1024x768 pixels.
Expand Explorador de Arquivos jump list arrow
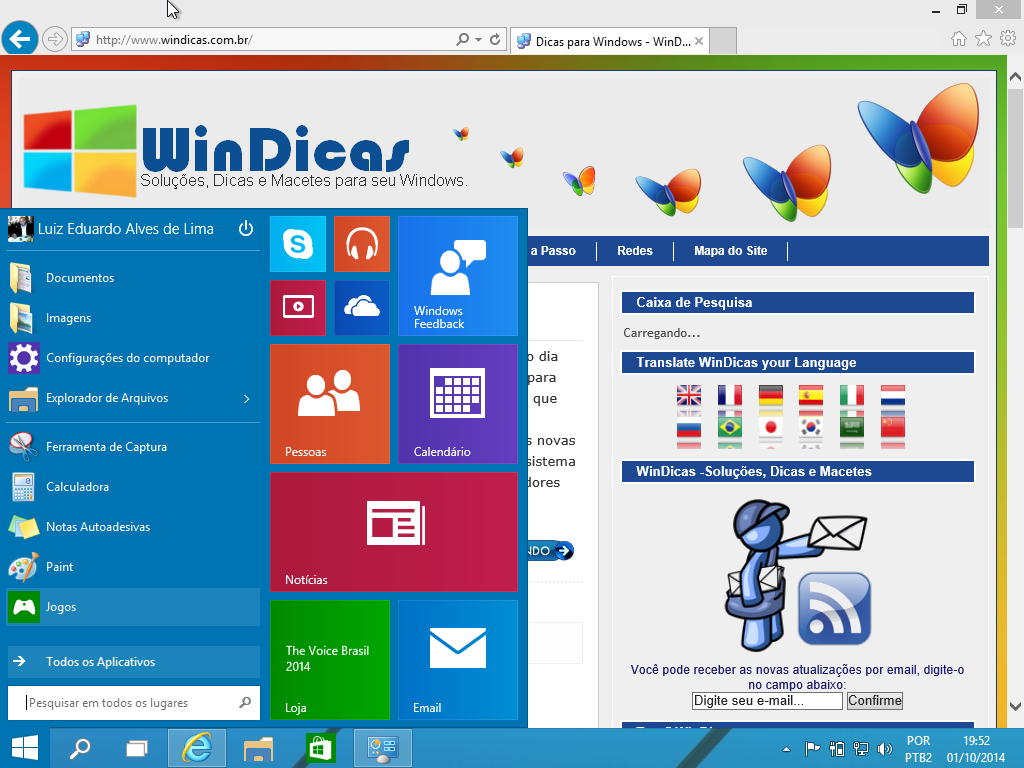coord(247,398)
